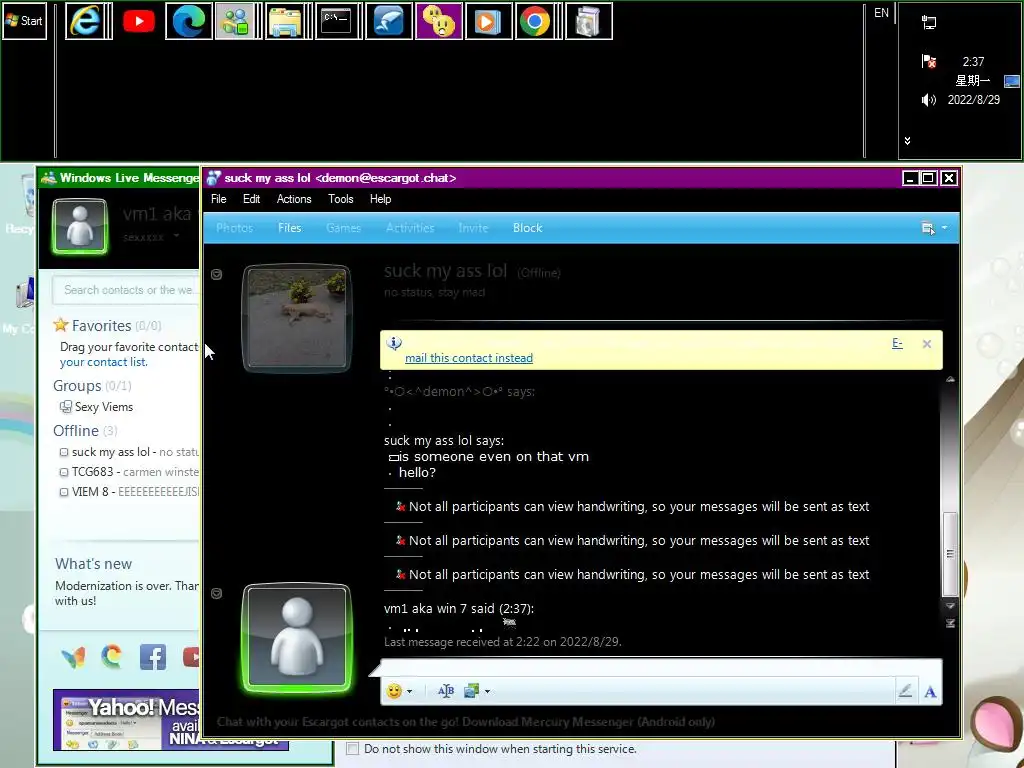Viewport: 1024px width, 768px height.
Task: Open the File menu in chat window
Action: 218,199
